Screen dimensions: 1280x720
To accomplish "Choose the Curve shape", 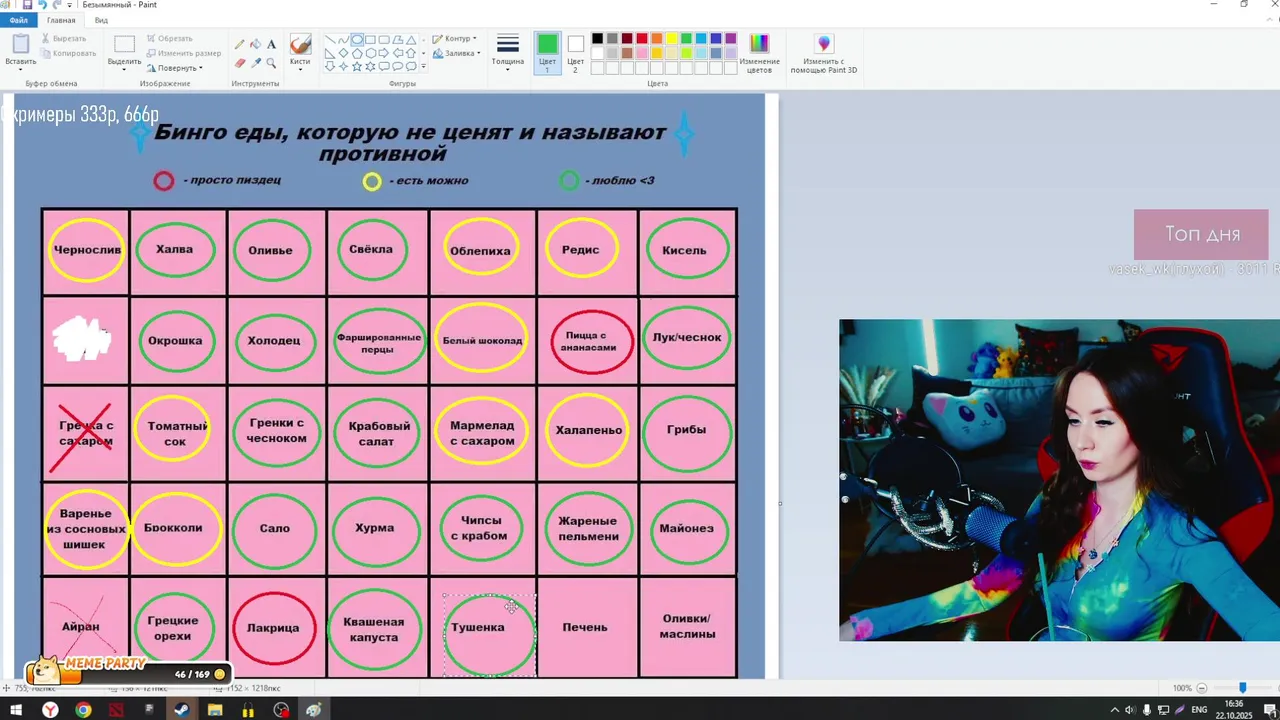I will click(344, 40).
